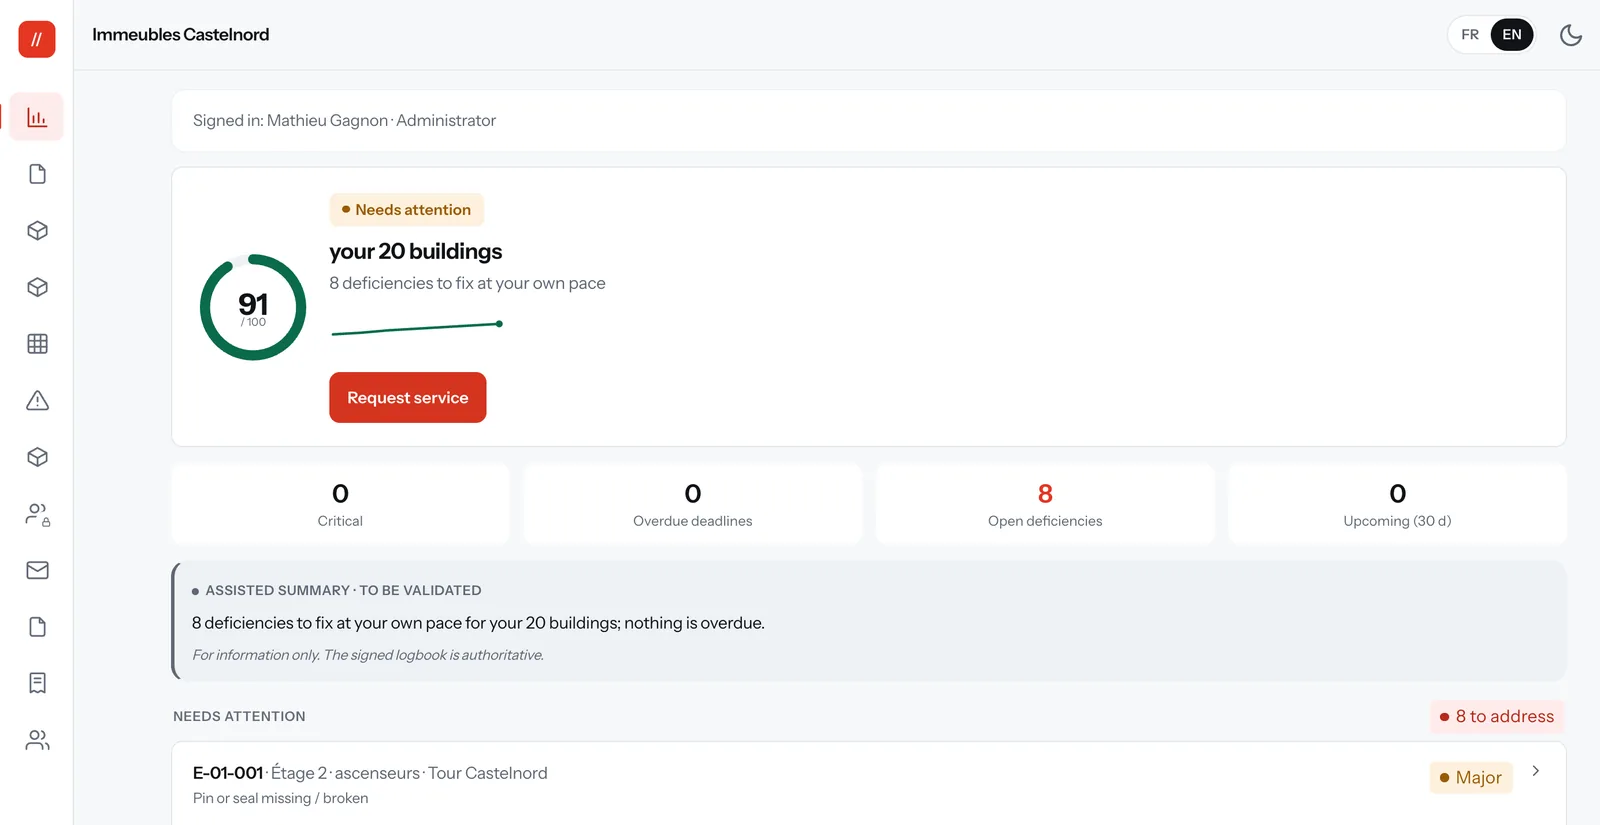
Task: Open the envelope messages sidebar icon
Action: (x=37, y=570)
